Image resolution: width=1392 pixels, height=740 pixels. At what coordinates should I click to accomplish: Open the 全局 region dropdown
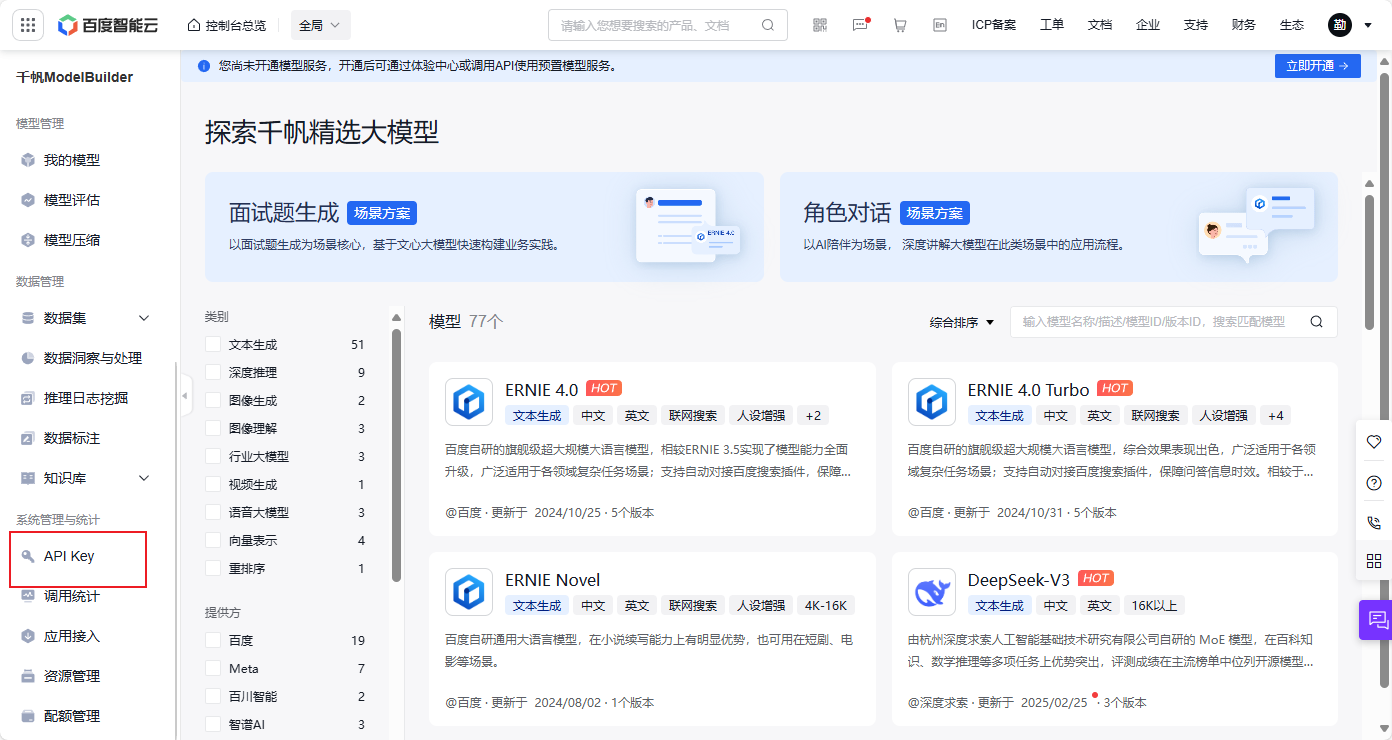pos(320,25)
